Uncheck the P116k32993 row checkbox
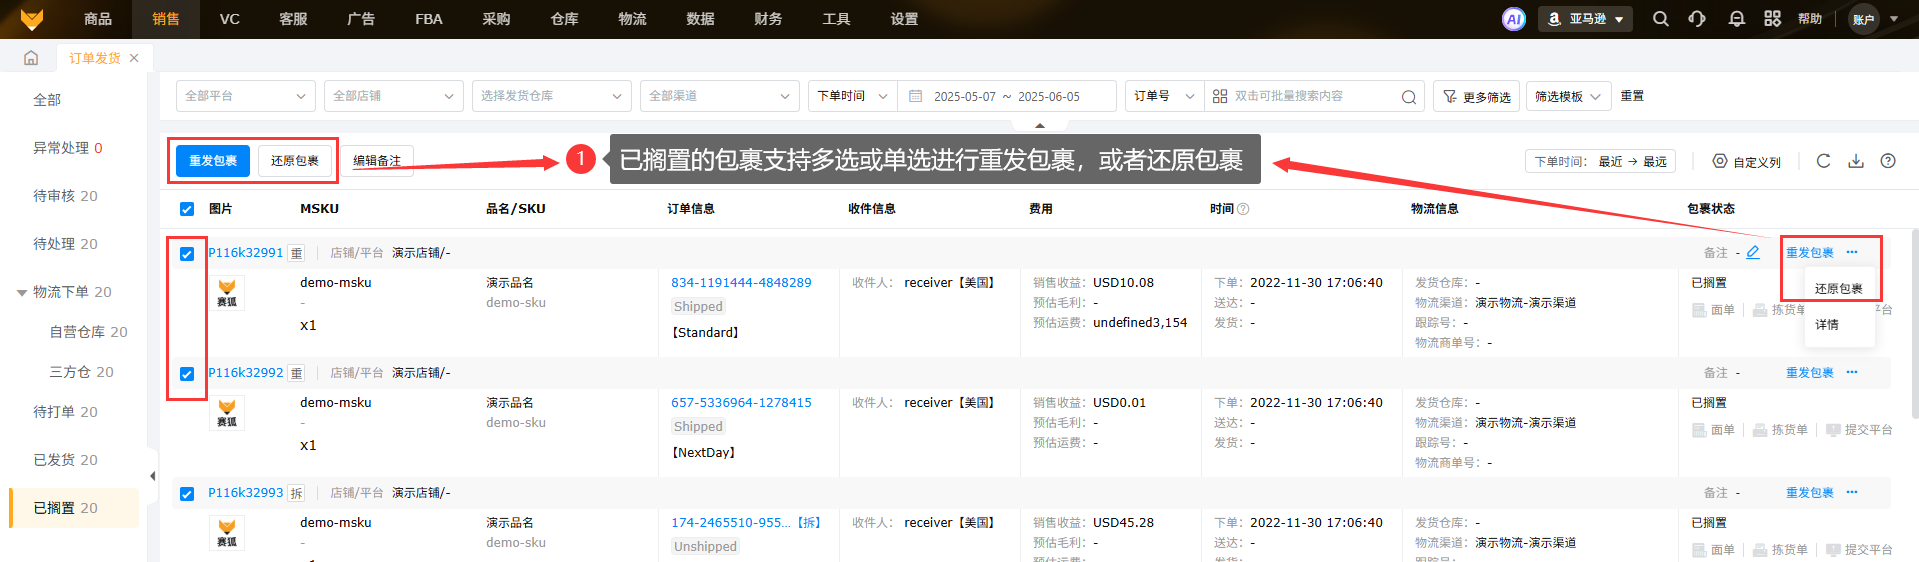Screen dimensions: 1919x562 click(x=187, y=494)
